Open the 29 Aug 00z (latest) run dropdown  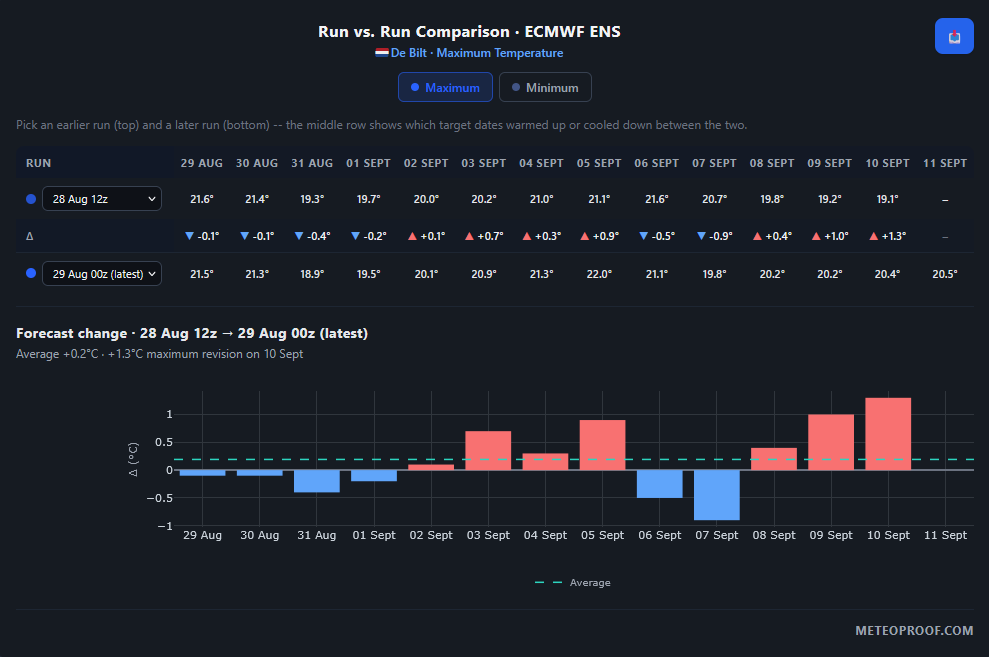click(x=102, y=274)
